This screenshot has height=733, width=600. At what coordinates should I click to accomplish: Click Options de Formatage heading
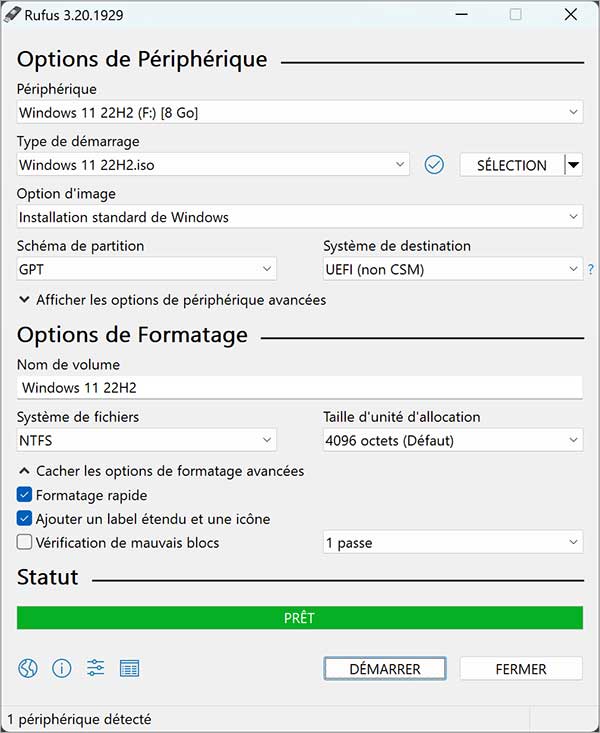(x=132, y=336)
